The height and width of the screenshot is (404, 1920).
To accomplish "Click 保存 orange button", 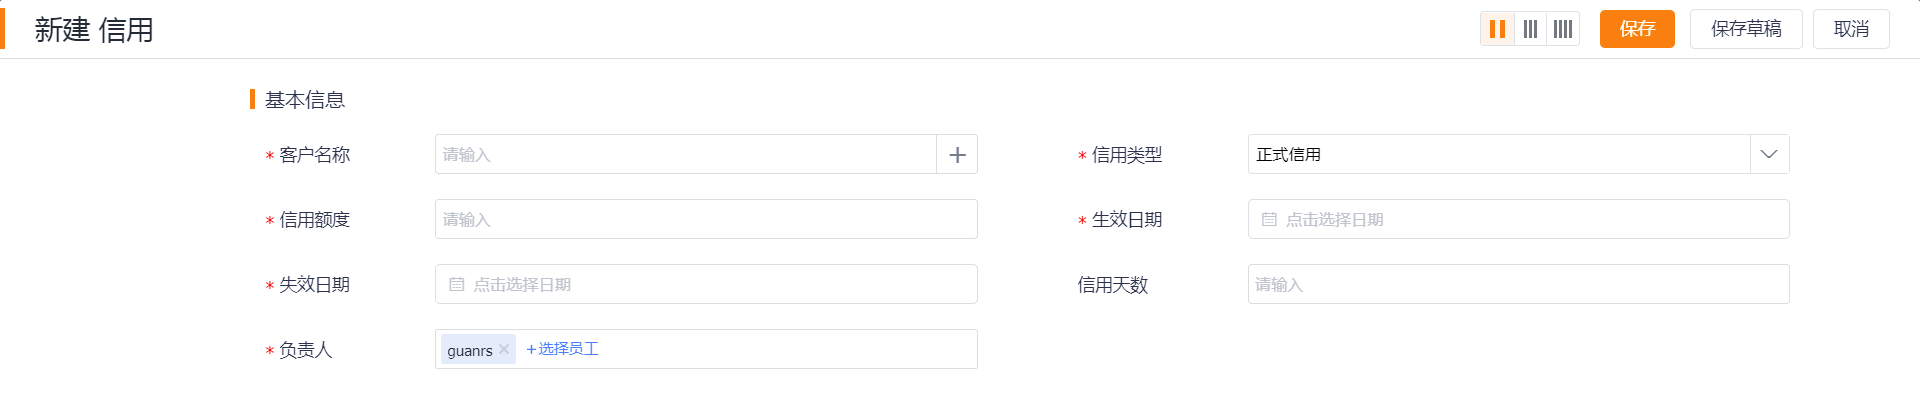I will [x=1637, y=29].
